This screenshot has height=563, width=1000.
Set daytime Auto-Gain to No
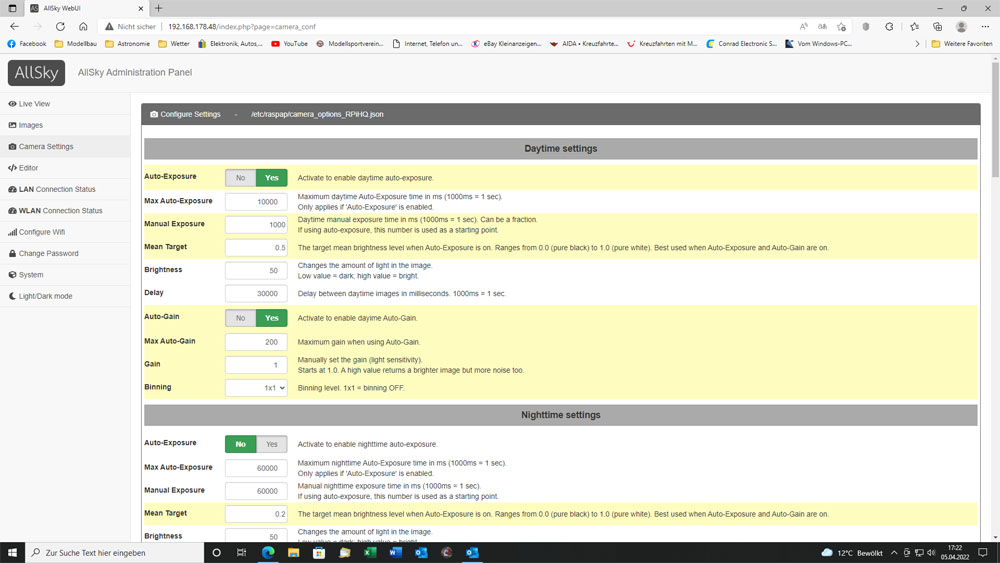pyautogui.click(x=240, y=318)
